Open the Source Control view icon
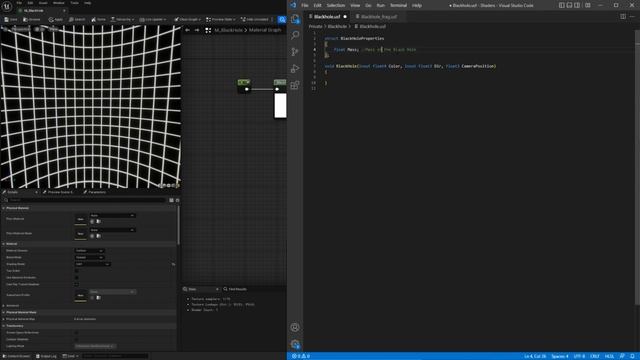Image resolution: width=640 pixels, height=360 pixels. tap(295, 52)
